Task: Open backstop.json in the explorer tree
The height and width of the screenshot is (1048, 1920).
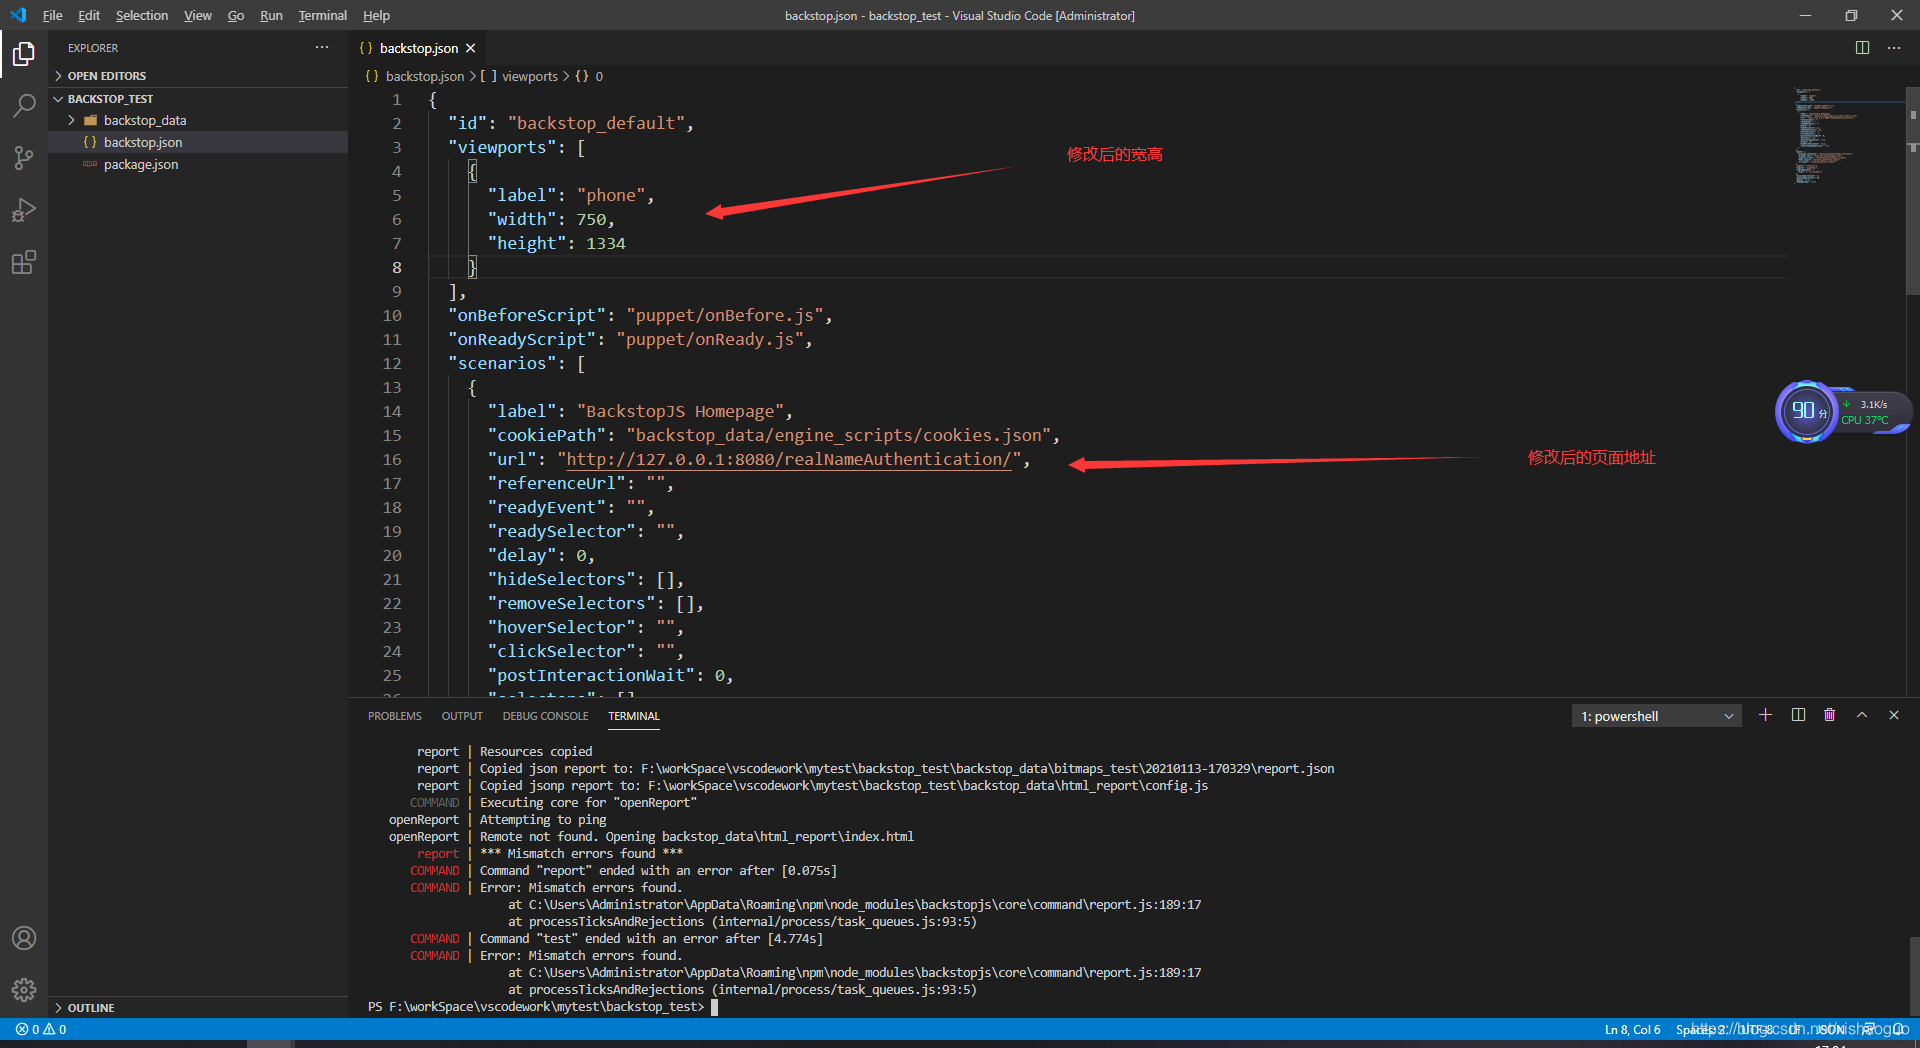Action: coord(198,142)
